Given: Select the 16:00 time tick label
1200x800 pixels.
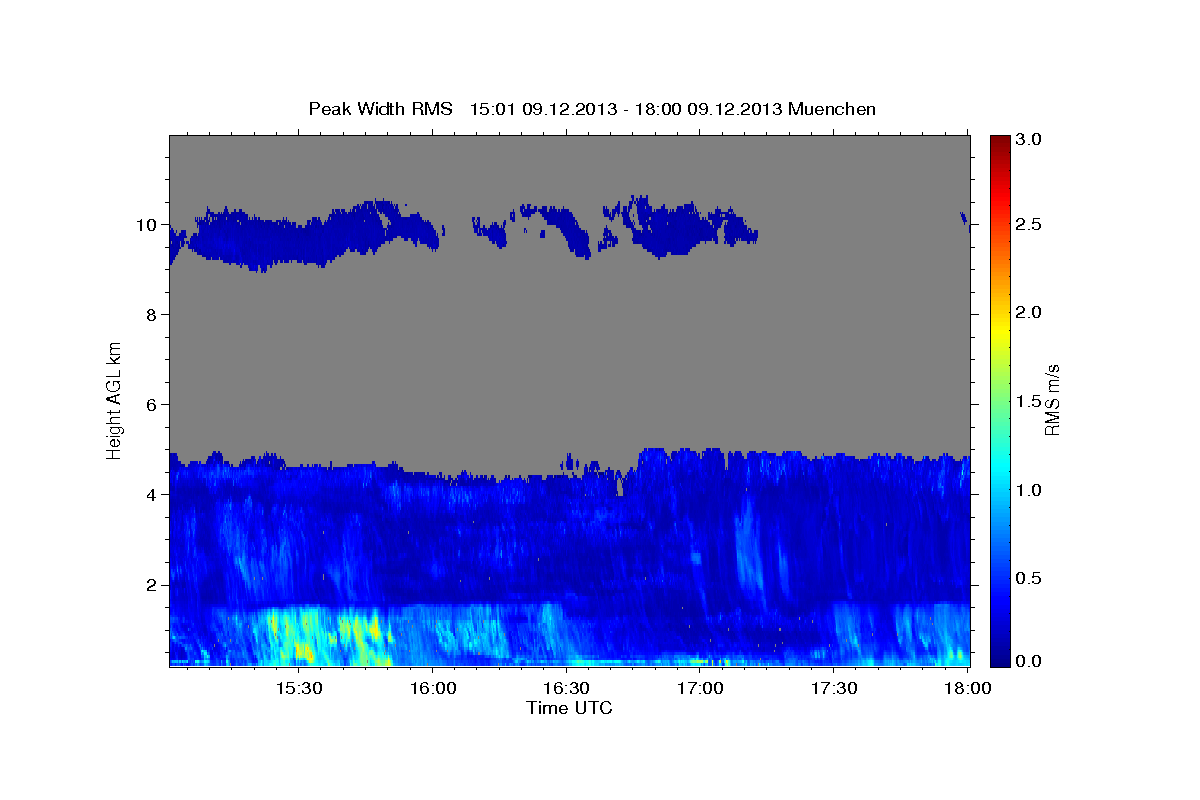Looking at the screenshot, I should (432, 689).
